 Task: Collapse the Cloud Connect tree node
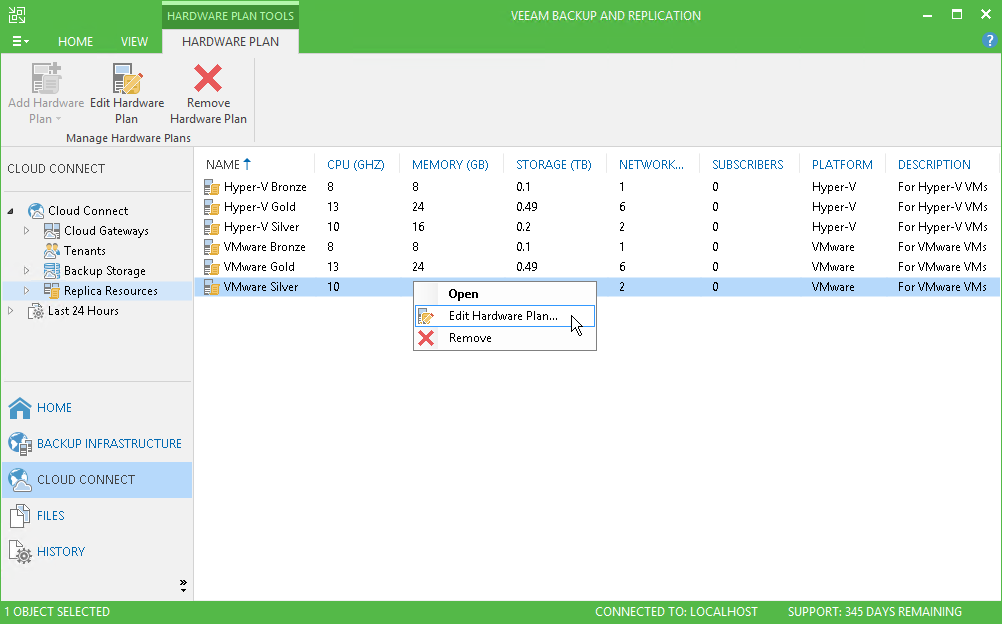[10, 210]
